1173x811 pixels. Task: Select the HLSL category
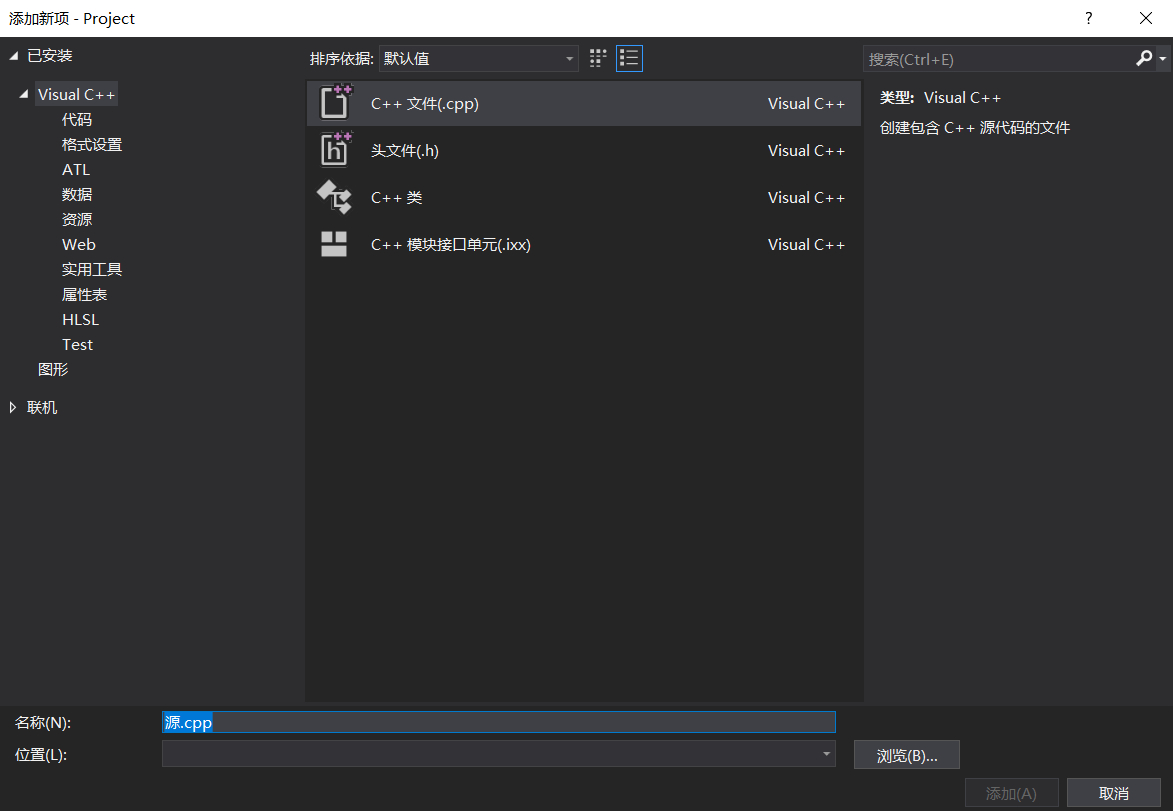[x=80, y=319]
